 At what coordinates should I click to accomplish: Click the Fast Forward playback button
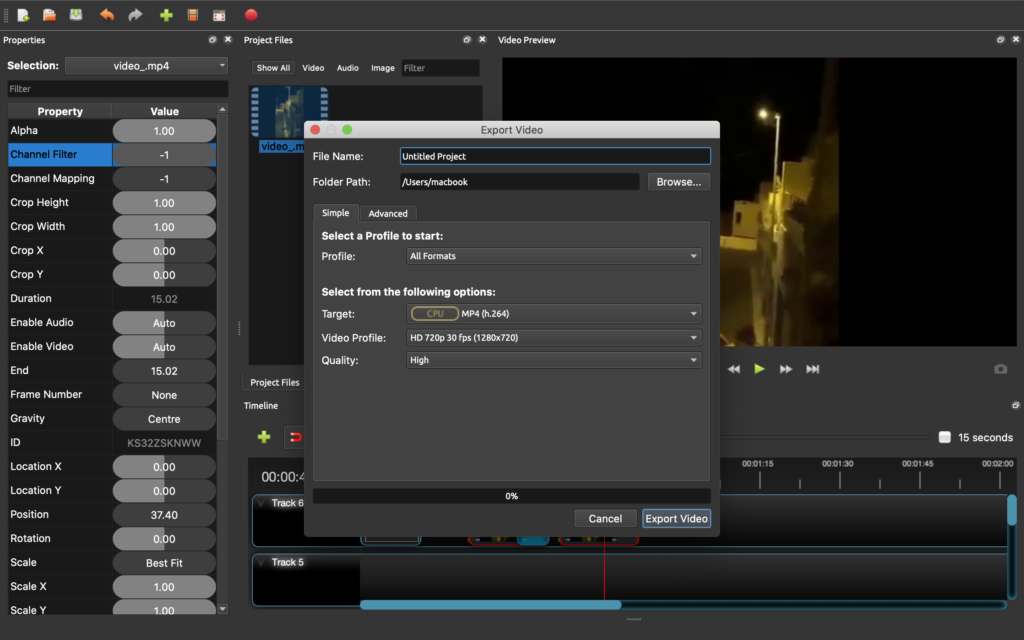click(786, 369)
